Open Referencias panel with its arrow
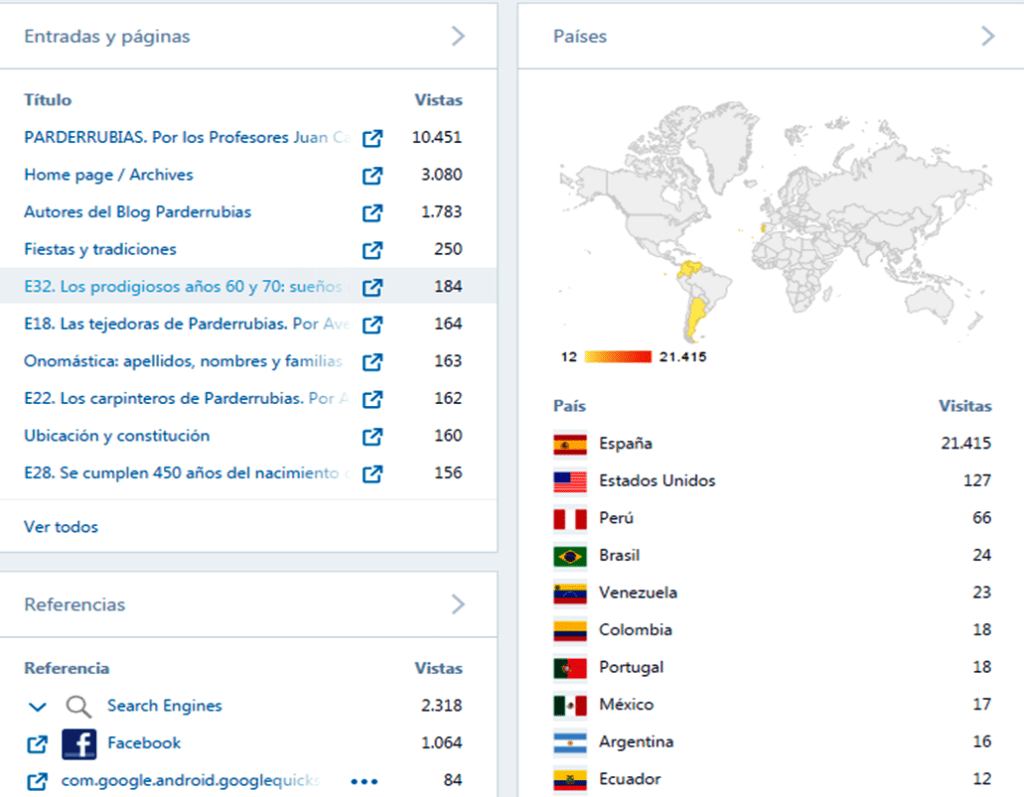 click(x=458, y=604)
